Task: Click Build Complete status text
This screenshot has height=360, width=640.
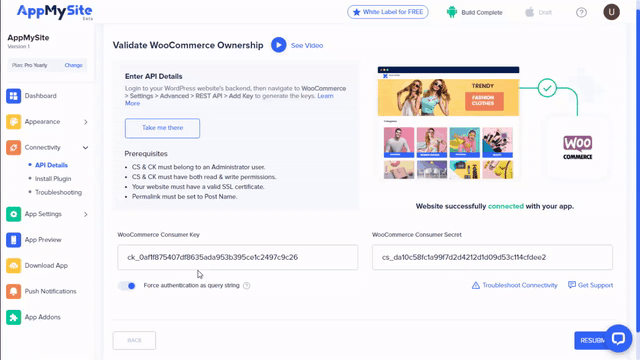Action: pos(482,13)
